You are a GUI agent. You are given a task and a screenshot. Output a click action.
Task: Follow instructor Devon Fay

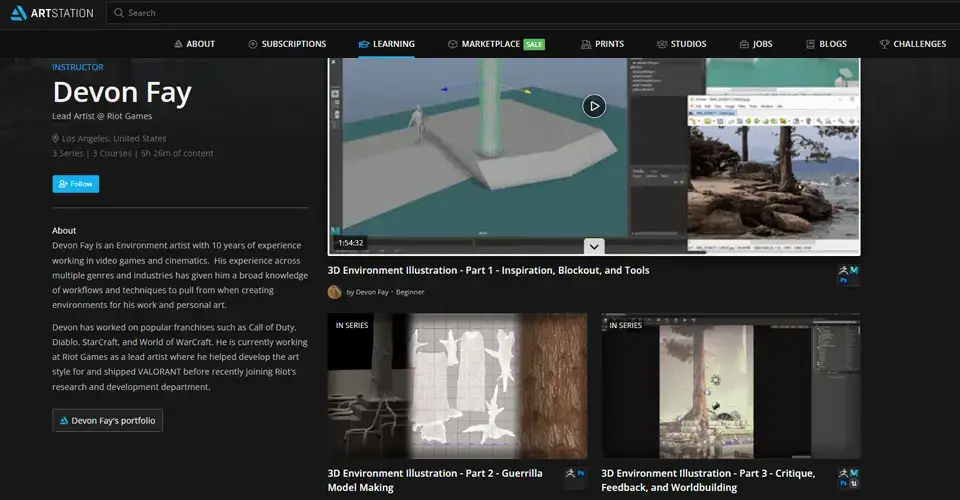(x=75, y=184)
